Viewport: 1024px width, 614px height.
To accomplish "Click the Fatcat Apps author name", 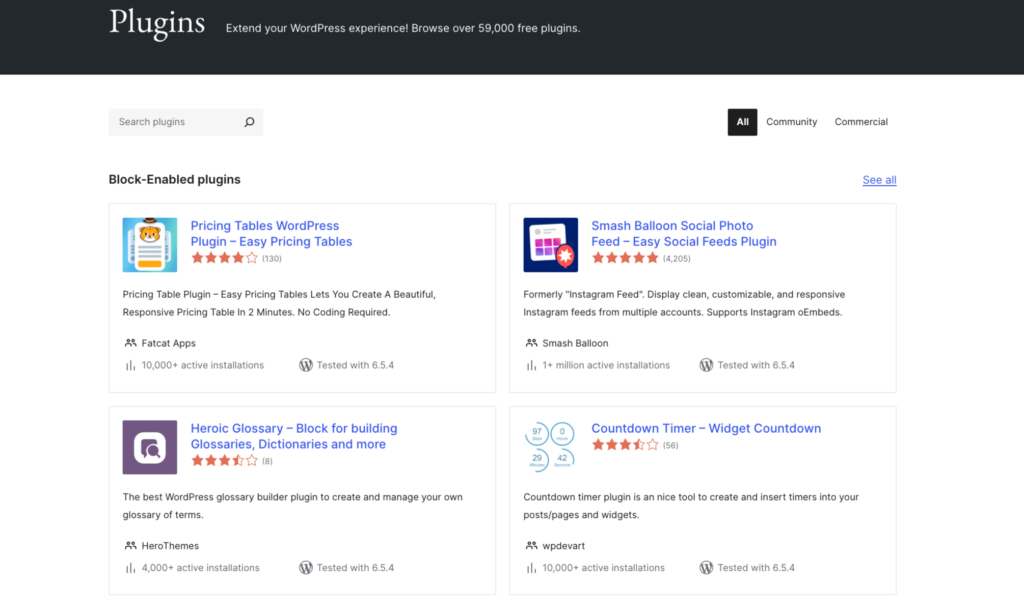I will (x=169, y=343).
